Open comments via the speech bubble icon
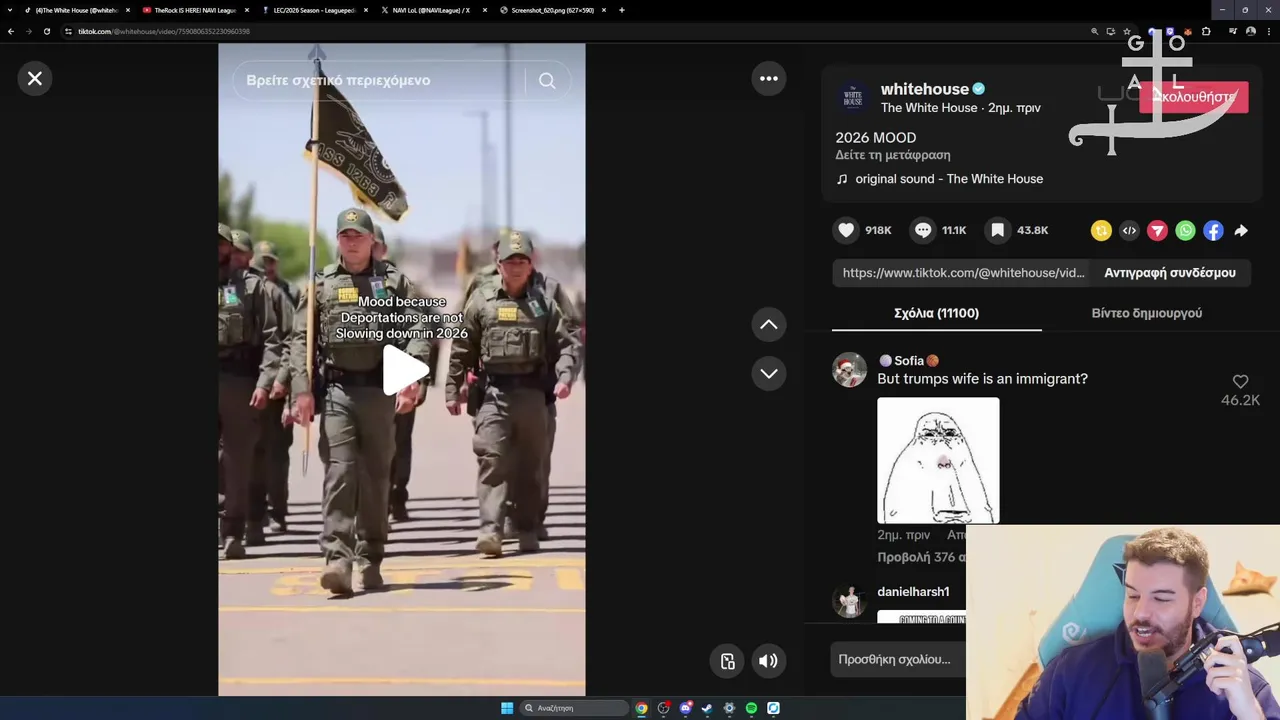The width and height of the screenshot is (1280, 720). click(x=923, y=230)
